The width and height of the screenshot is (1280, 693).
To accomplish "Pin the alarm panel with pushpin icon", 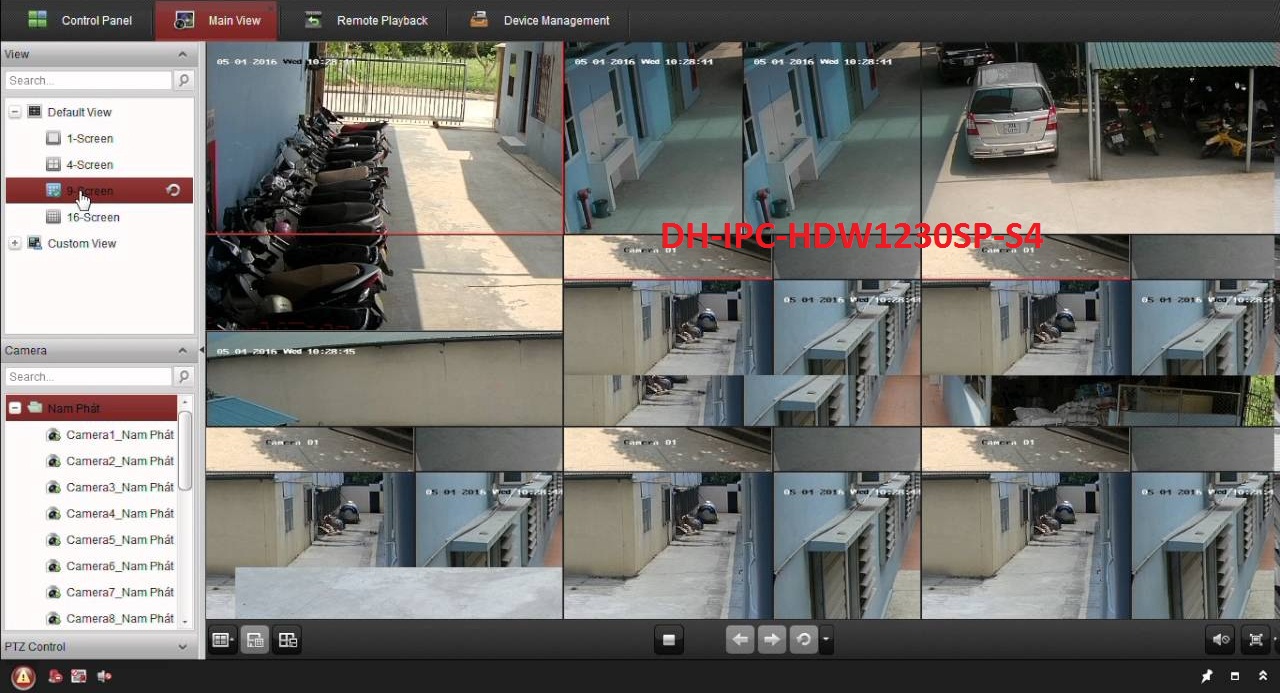I will click(1207, 677).
